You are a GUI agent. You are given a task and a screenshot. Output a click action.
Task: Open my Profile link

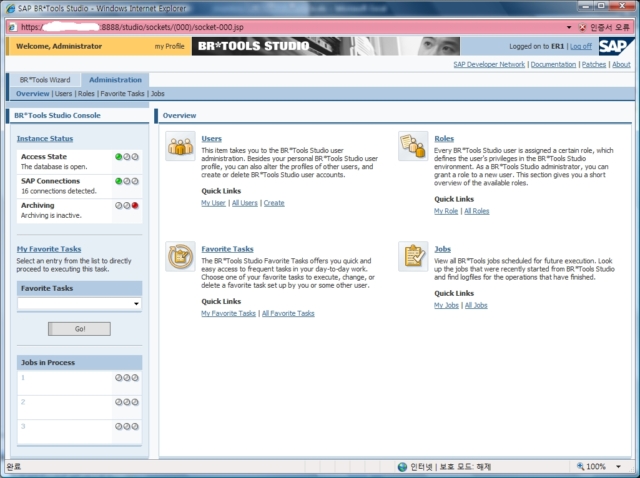tap(169, 47)
